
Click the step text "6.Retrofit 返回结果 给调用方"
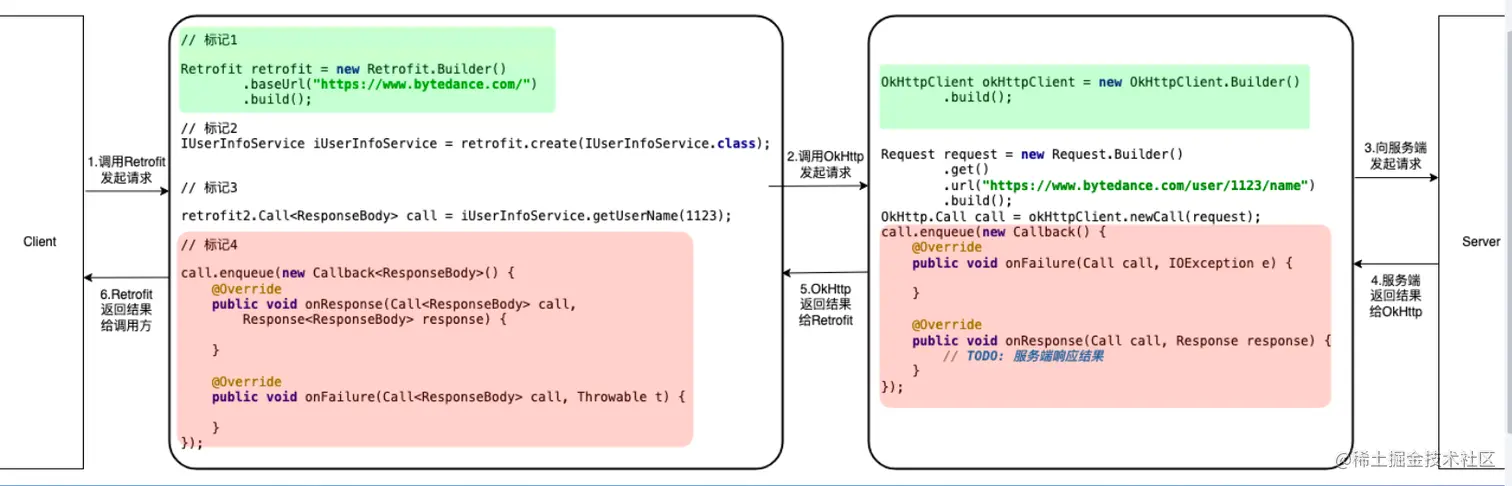tap(126, 310)
